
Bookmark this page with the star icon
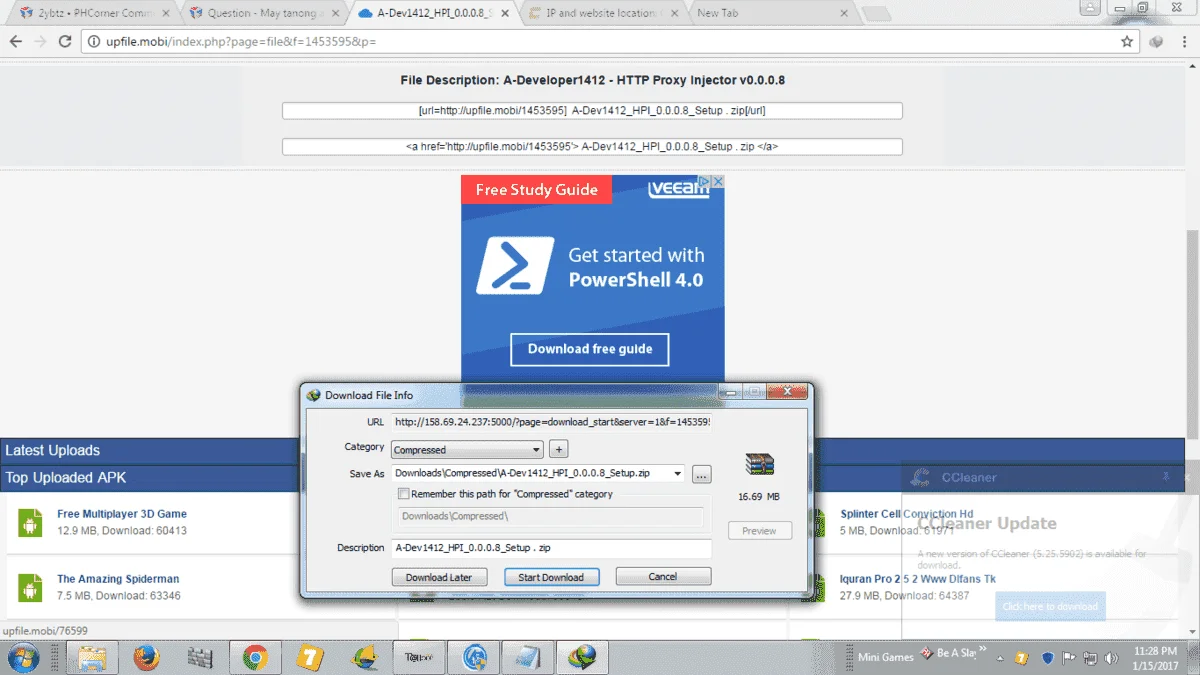[x=1127, y=42]
